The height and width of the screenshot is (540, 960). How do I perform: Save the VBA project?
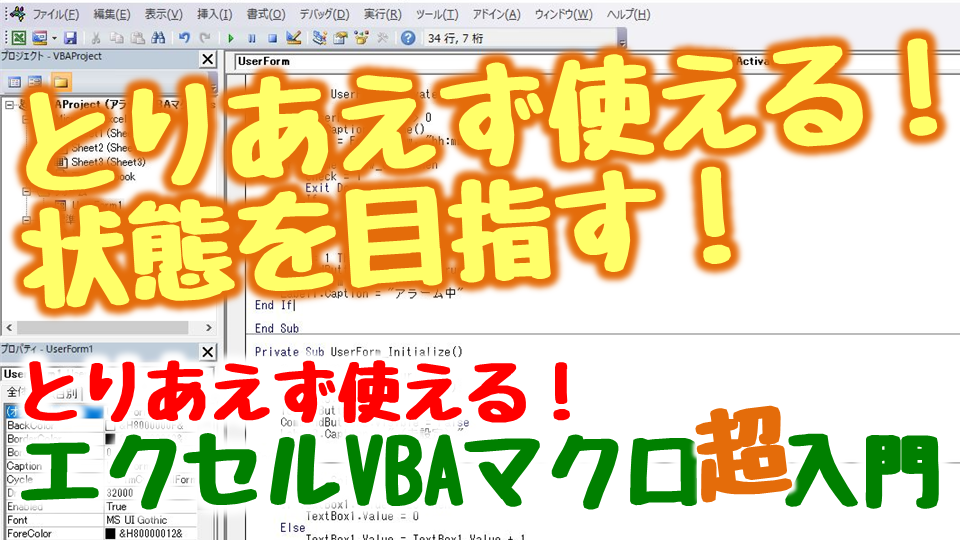70,38
